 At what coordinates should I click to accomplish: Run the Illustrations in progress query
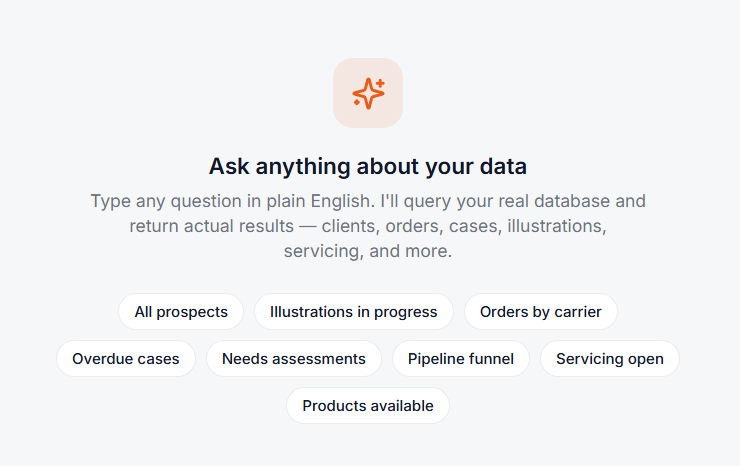coord(353,312)
